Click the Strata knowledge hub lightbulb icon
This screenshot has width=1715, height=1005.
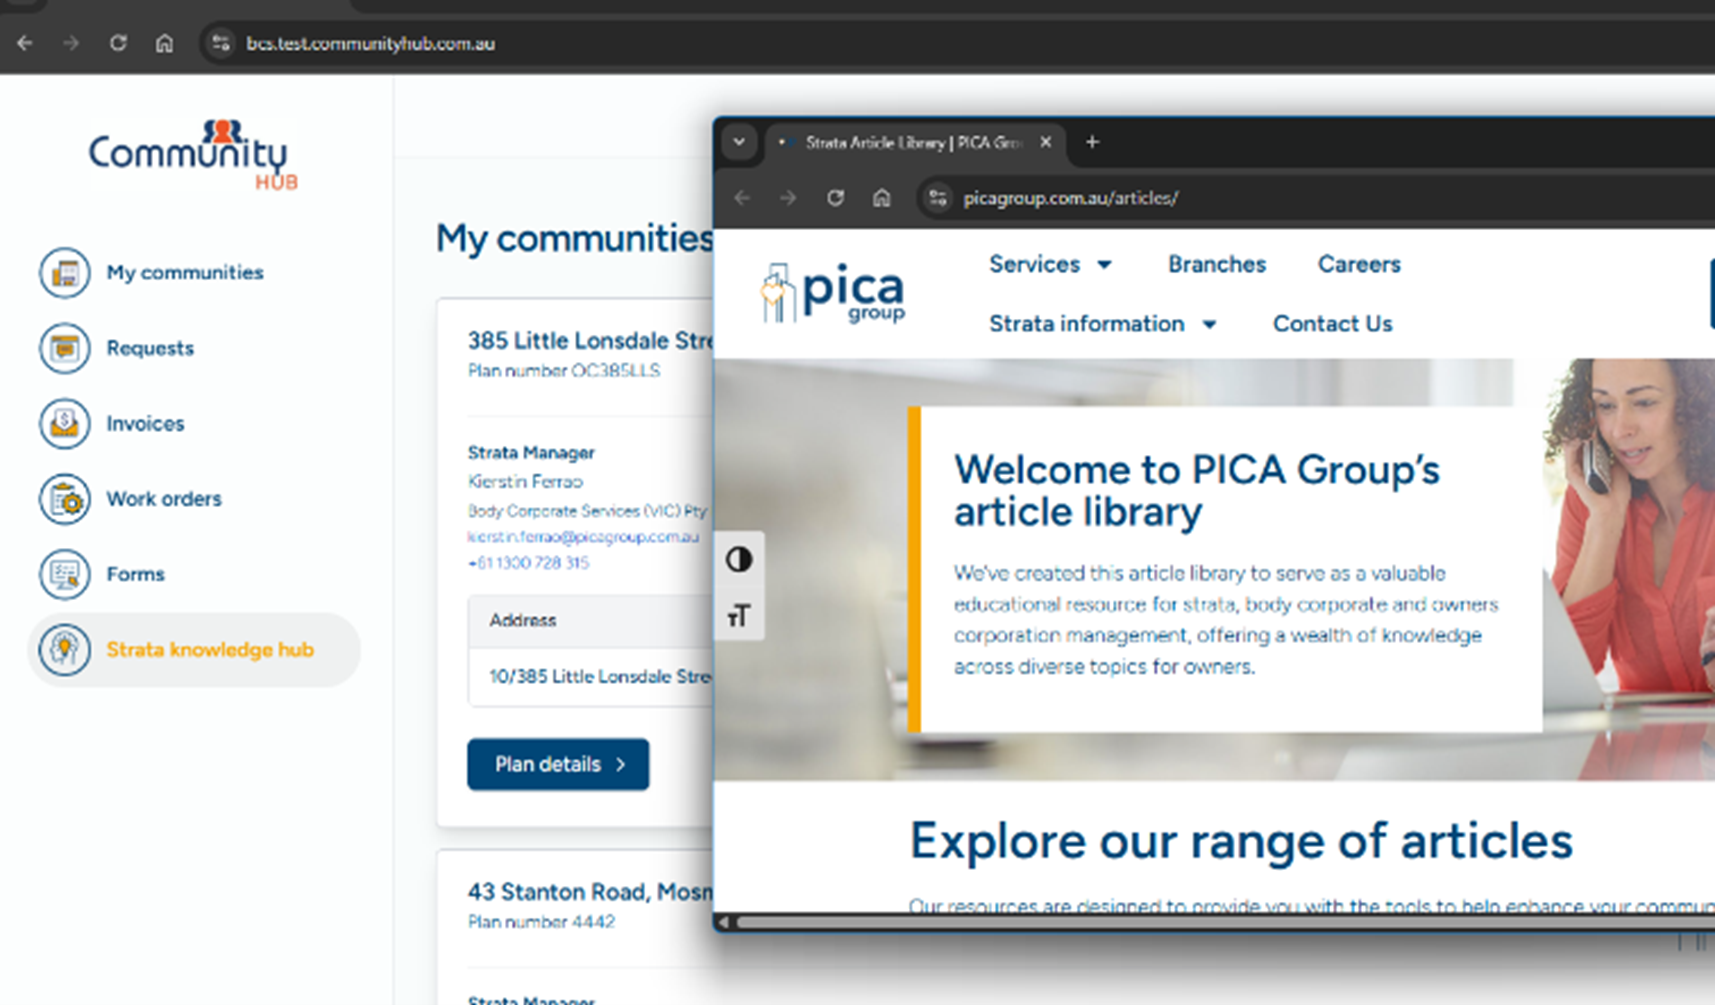pyautogui.click(x=65, y=650)
